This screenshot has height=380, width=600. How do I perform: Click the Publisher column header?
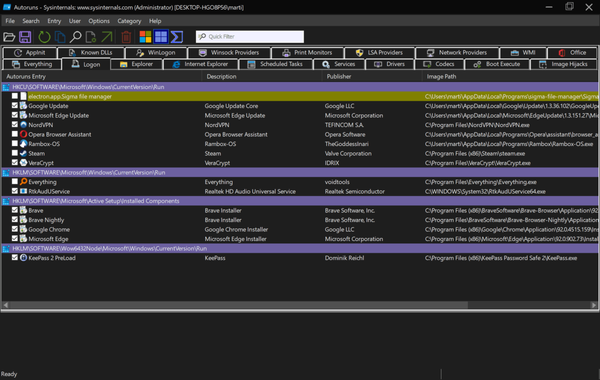[339, 77]
